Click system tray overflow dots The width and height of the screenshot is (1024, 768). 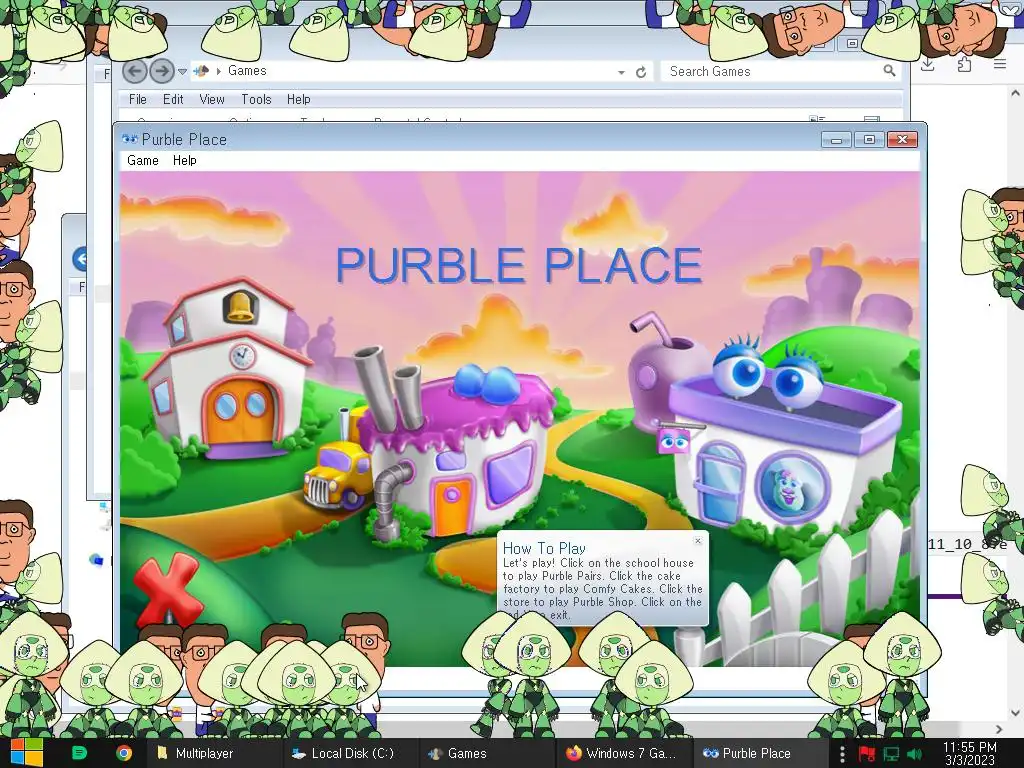click(842, 754)
